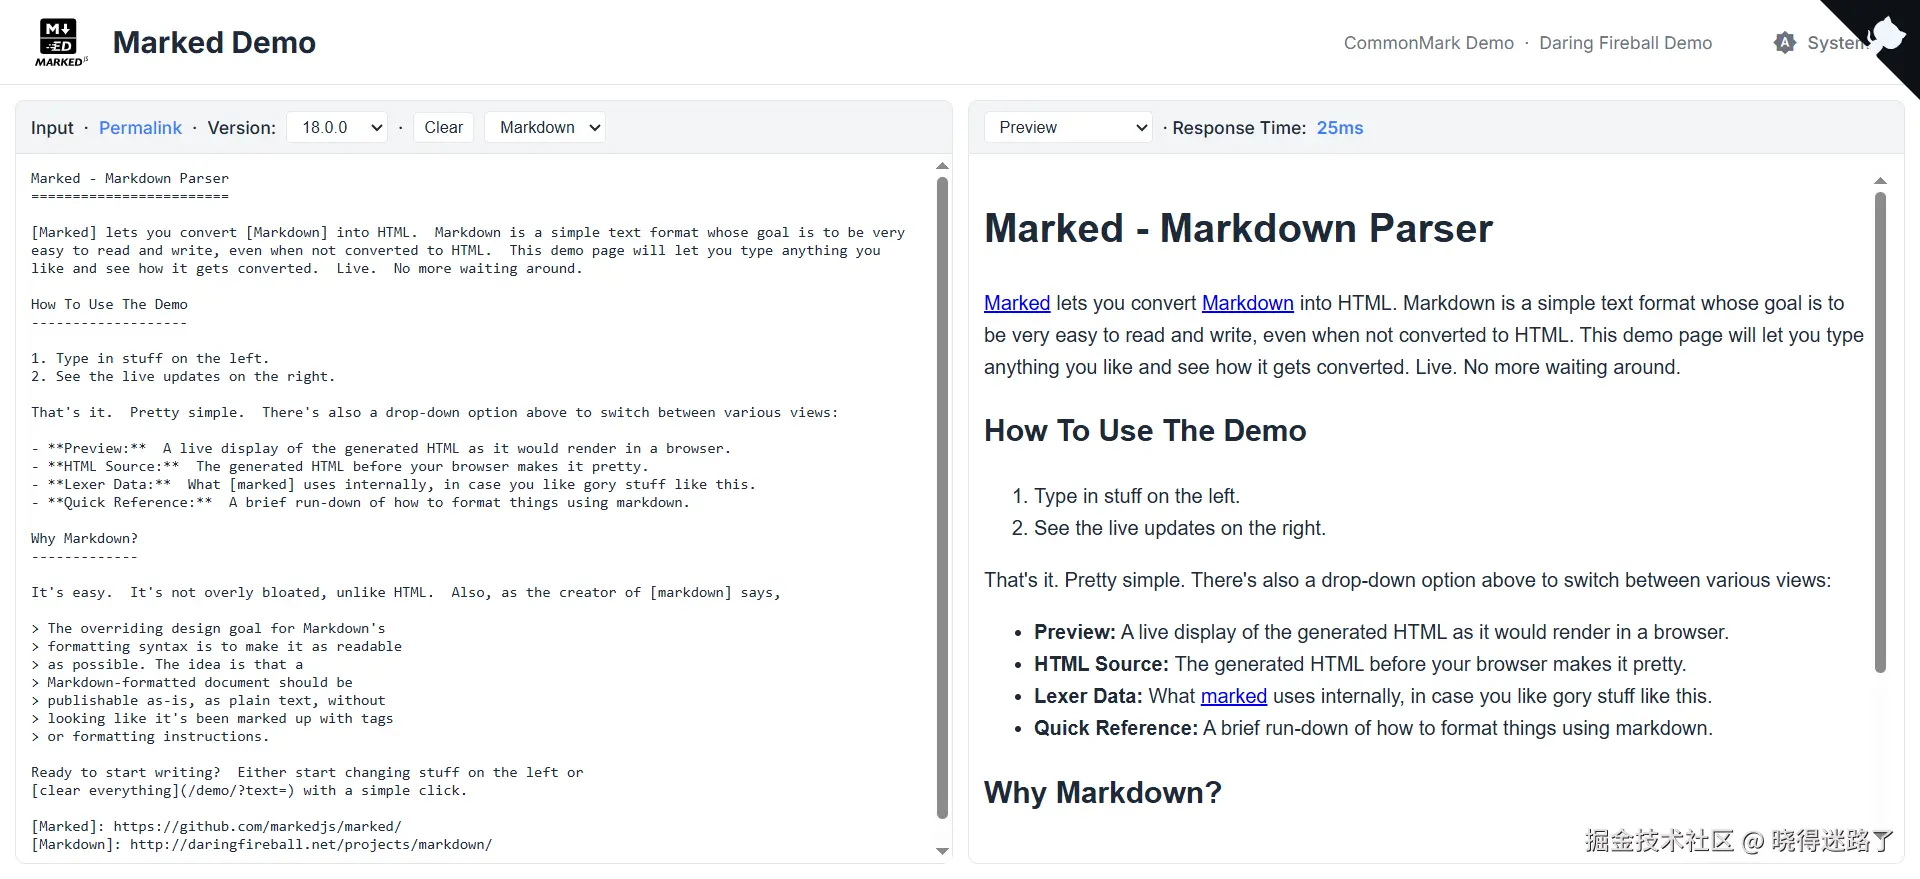
Task: Click the bold 'HTML Source:' bullet label
Action: click(1101, 664)
